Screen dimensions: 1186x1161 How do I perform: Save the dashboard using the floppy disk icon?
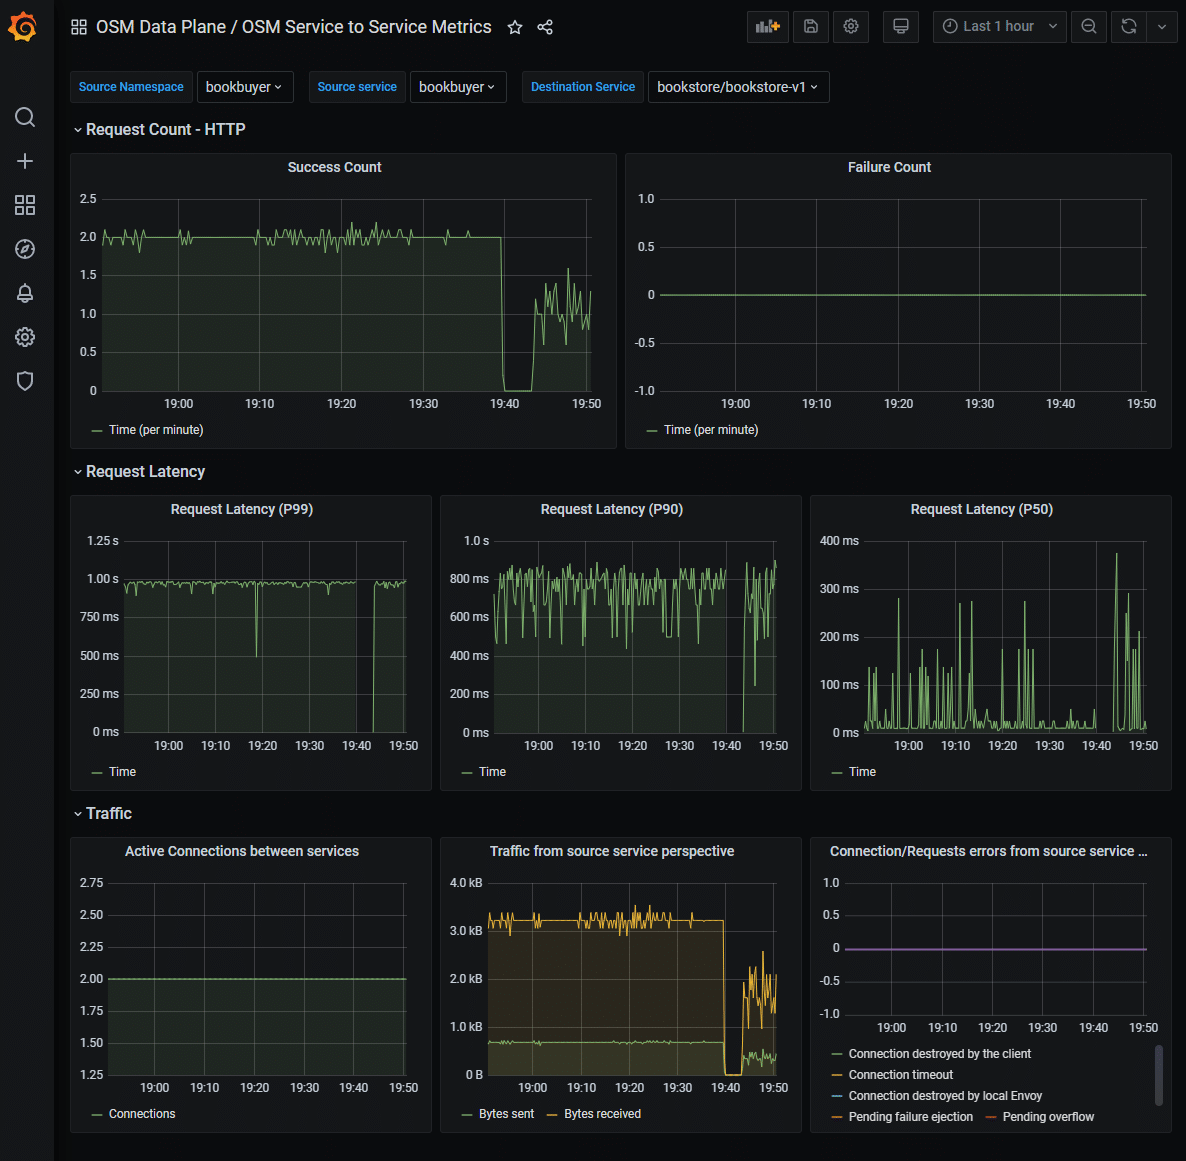pos(810,26)
